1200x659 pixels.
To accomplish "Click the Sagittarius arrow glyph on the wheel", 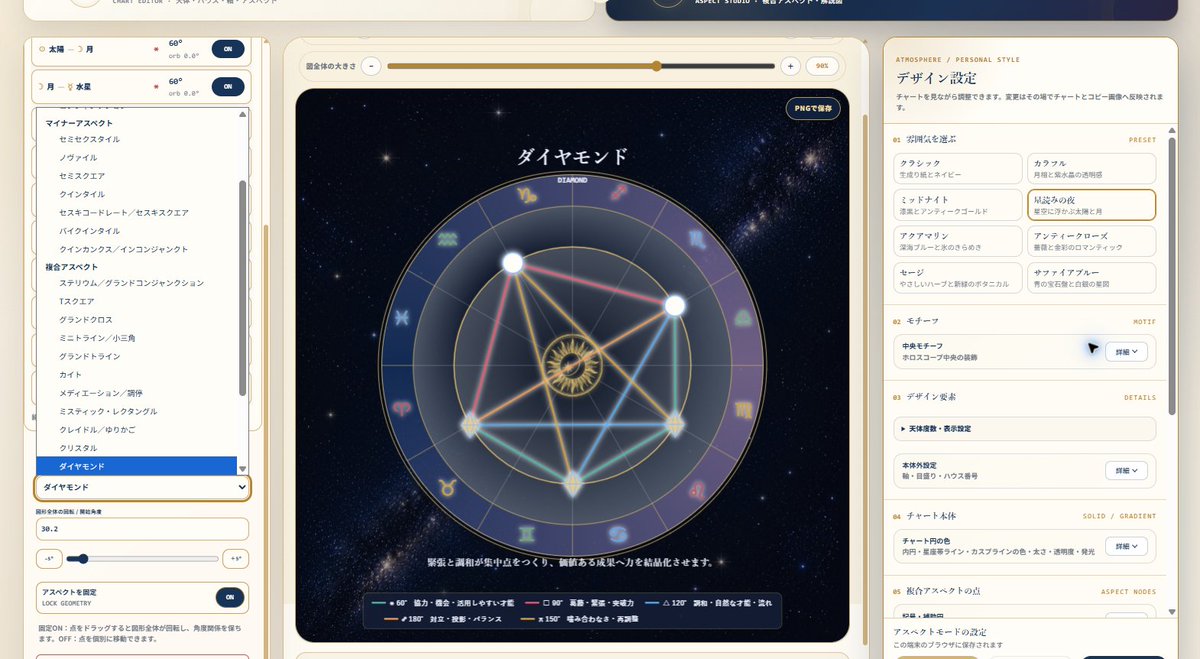I will click(x=620, y=194).
